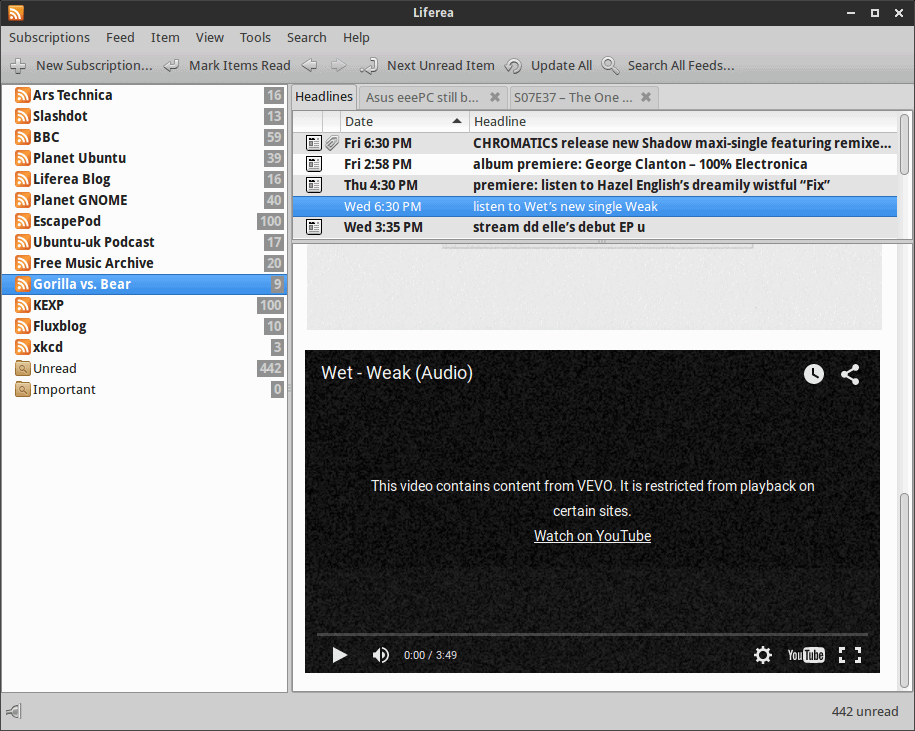Toggle offline mode icon in status bar
This screenshot has width=915, height=731.
coord(14,712)
